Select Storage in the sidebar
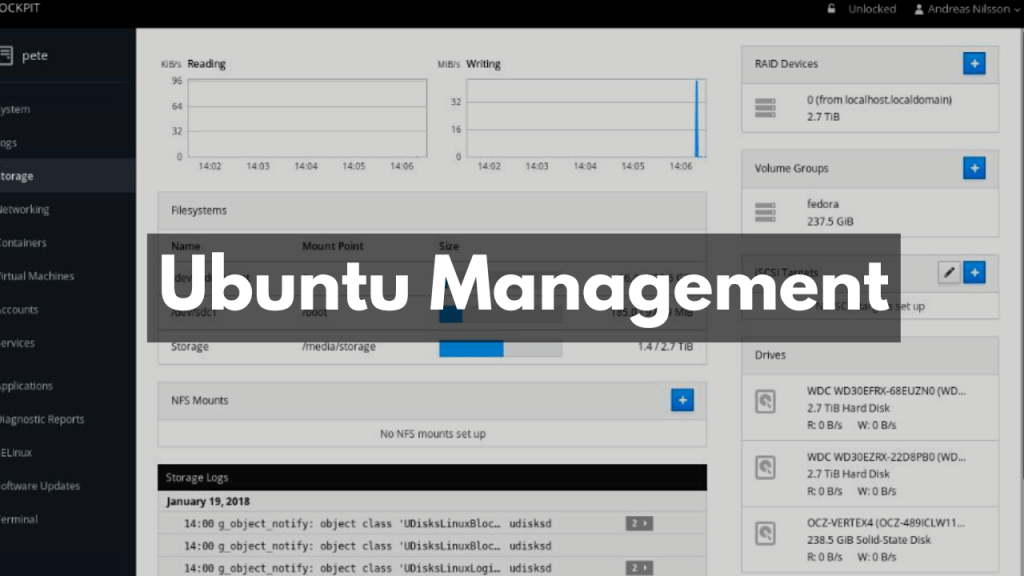The width and height of the screenshot is (1024, 576). 68,176
